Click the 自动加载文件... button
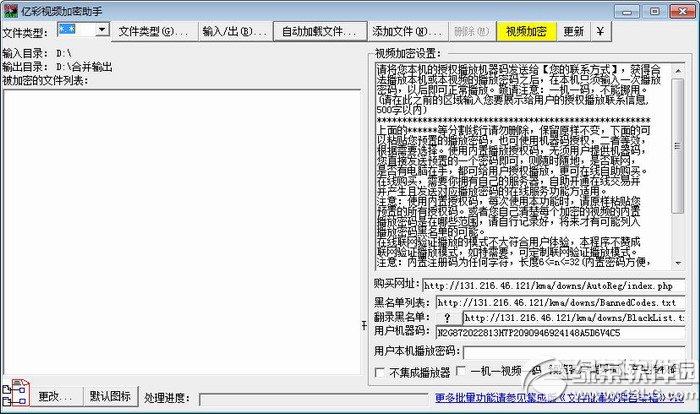 click(320, 32)
